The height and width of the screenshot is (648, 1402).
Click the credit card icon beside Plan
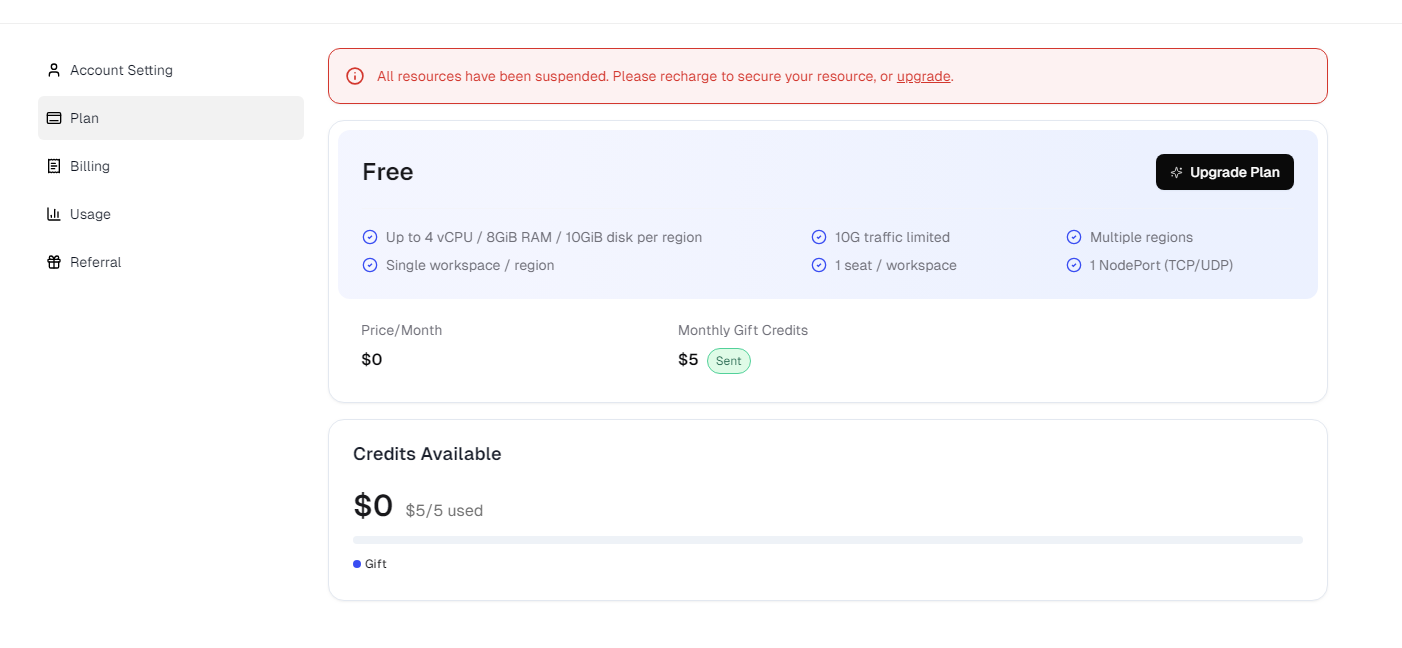[54, 118]
